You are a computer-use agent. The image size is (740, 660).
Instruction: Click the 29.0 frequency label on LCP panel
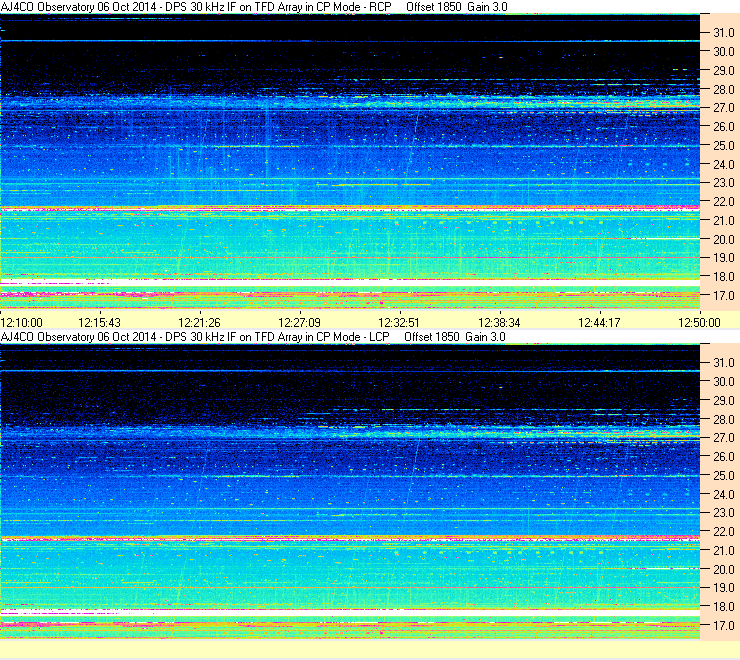(724, 400)
